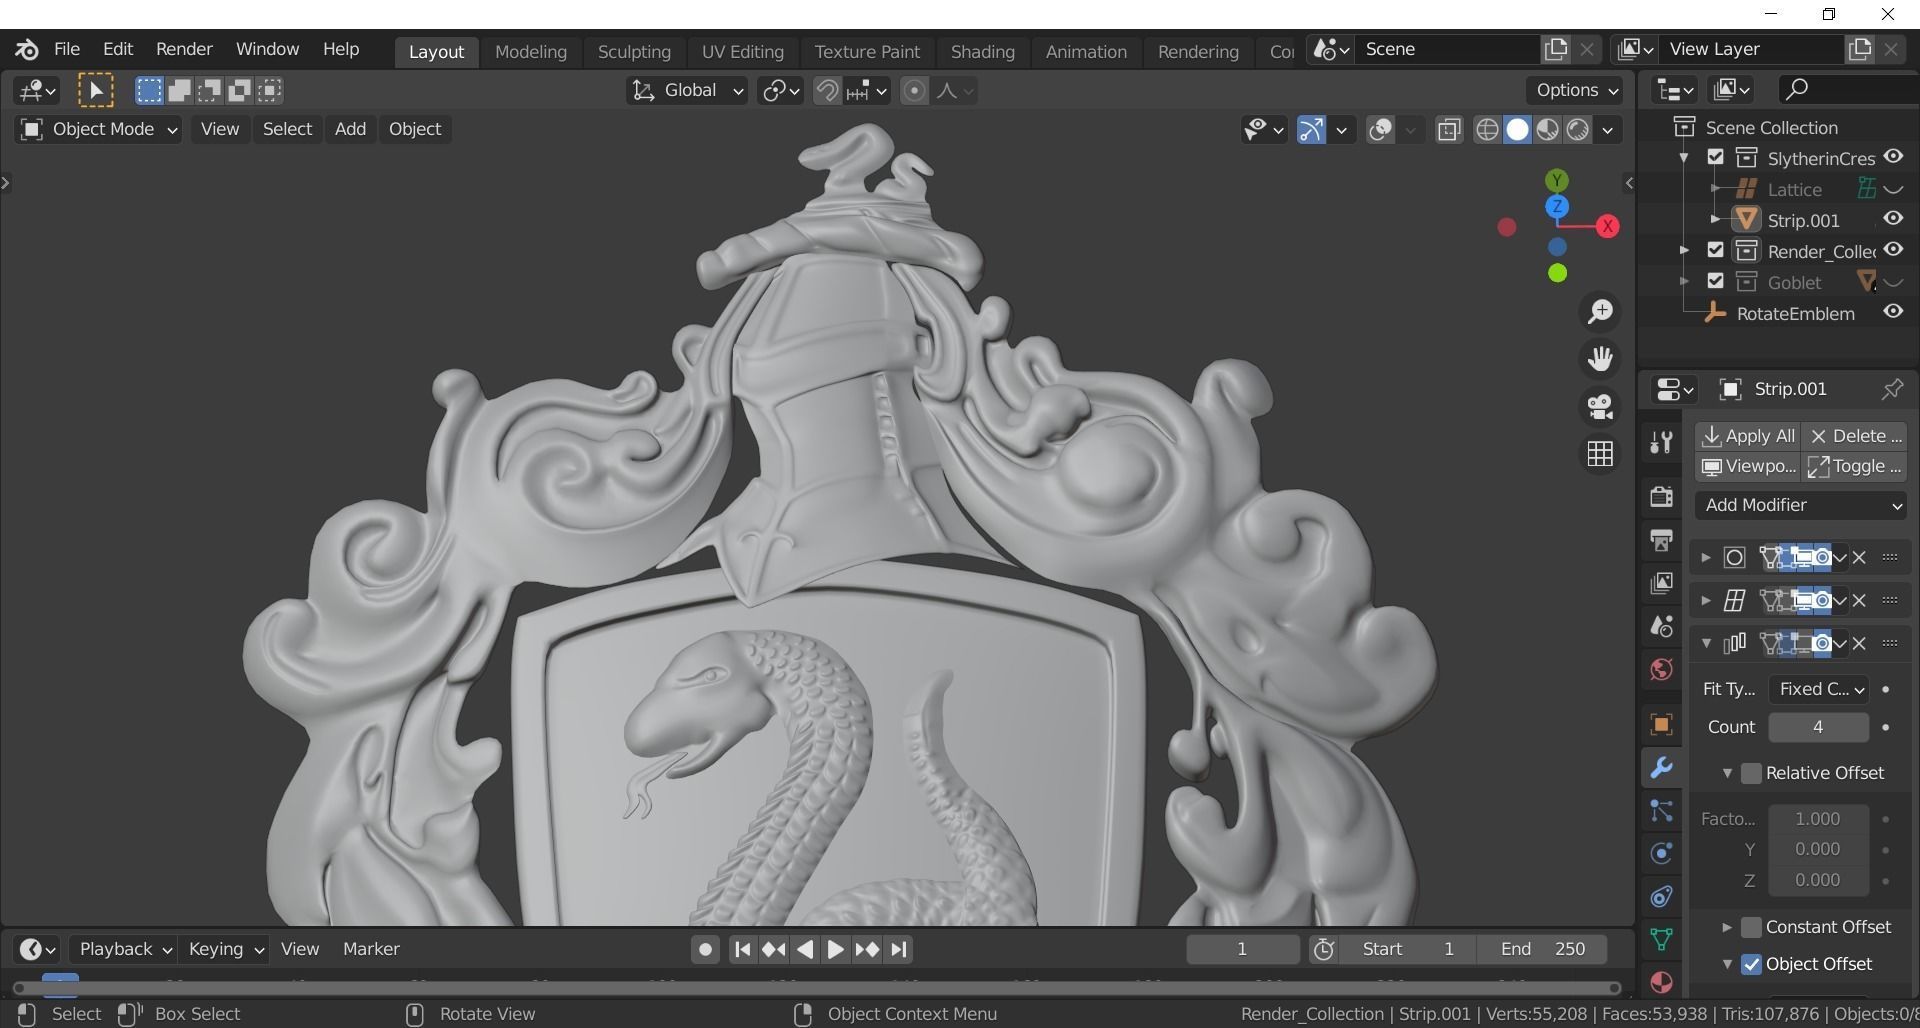Open the Output properties tab
Screen dimensions: 1920x1028
(x=1661, y=540)
